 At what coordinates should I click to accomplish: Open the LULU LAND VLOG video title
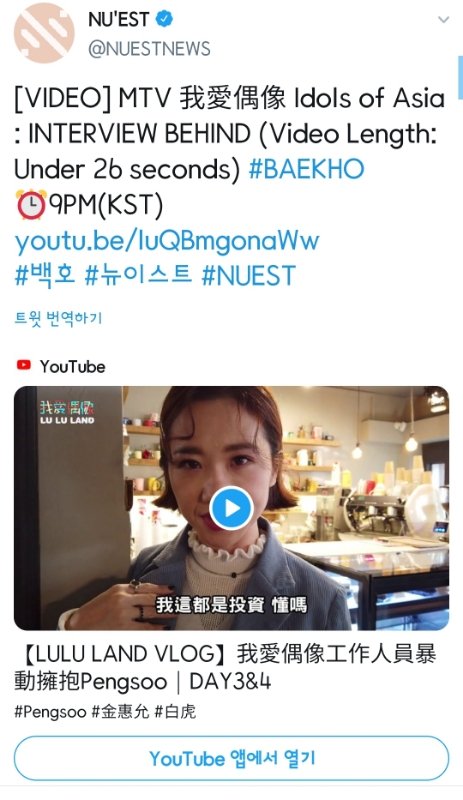[225, 667]
